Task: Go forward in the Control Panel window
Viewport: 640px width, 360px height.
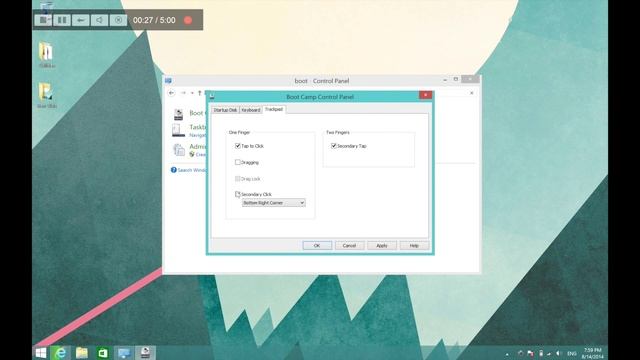Action: [183, 93]
